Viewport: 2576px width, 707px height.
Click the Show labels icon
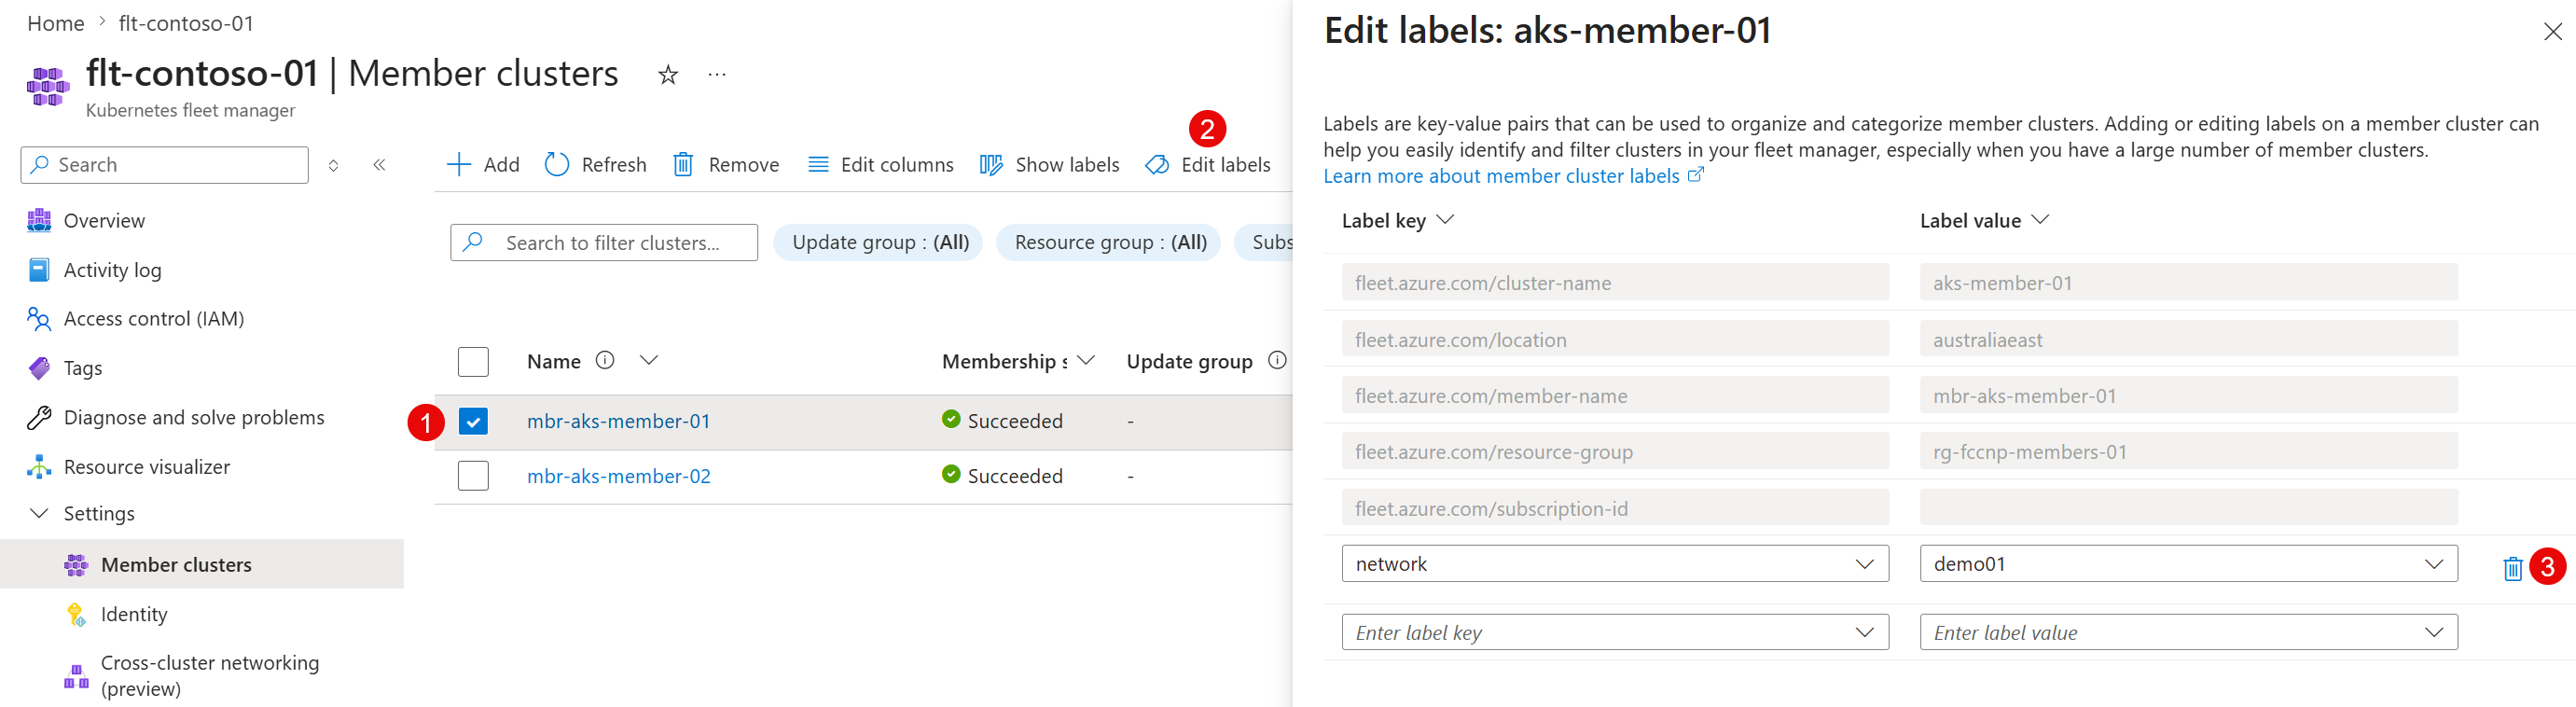991,165
